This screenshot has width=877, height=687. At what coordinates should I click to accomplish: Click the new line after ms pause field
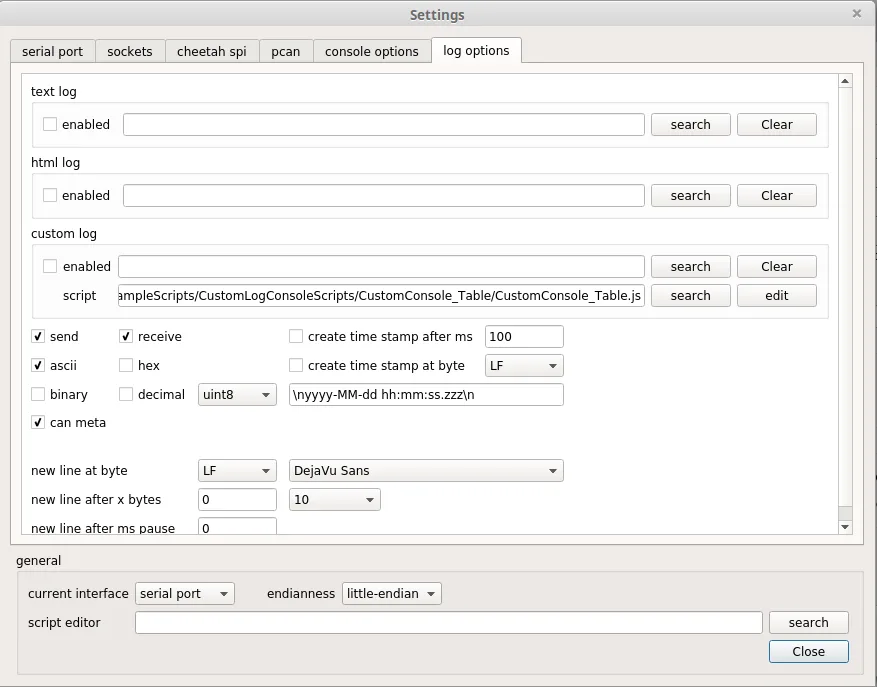[x=237, y=526]
